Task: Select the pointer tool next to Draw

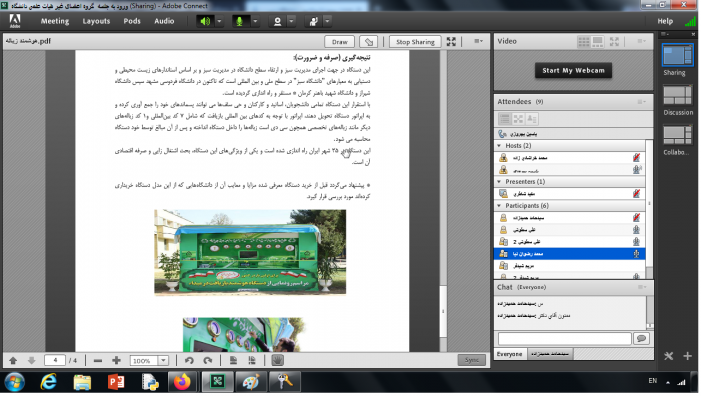Action: (368, 42)
